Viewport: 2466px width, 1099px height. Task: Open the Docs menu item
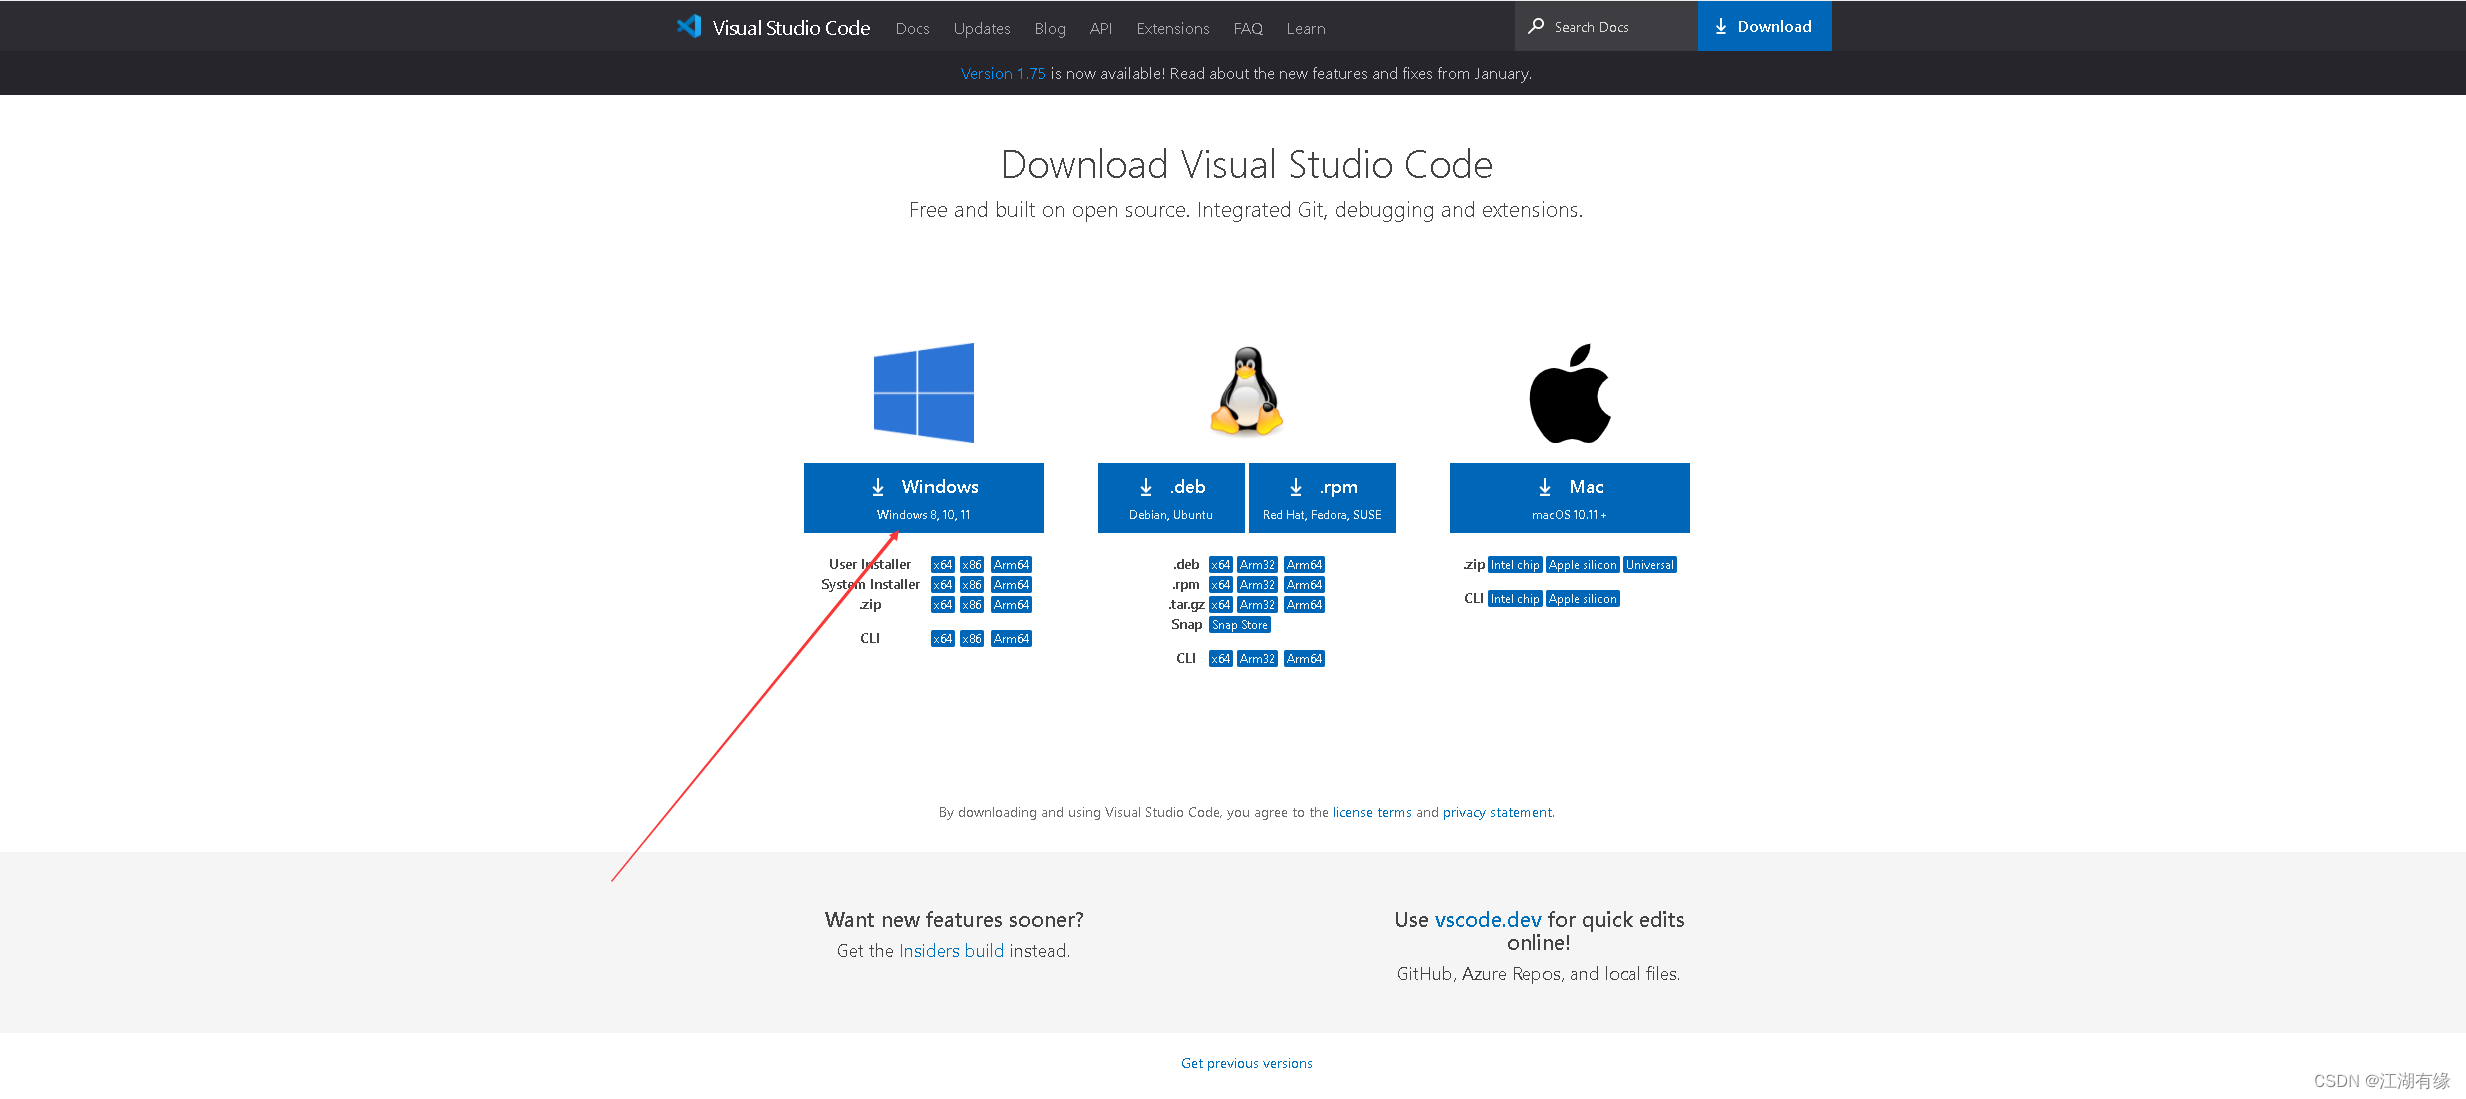pos(912,27)
